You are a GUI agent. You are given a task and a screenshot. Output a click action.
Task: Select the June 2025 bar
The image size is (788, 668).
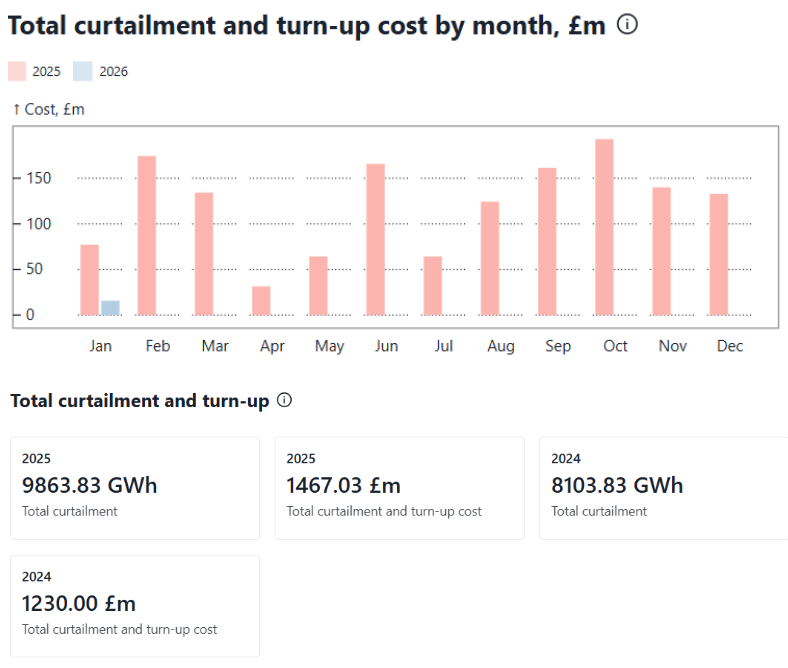[375, 239]
